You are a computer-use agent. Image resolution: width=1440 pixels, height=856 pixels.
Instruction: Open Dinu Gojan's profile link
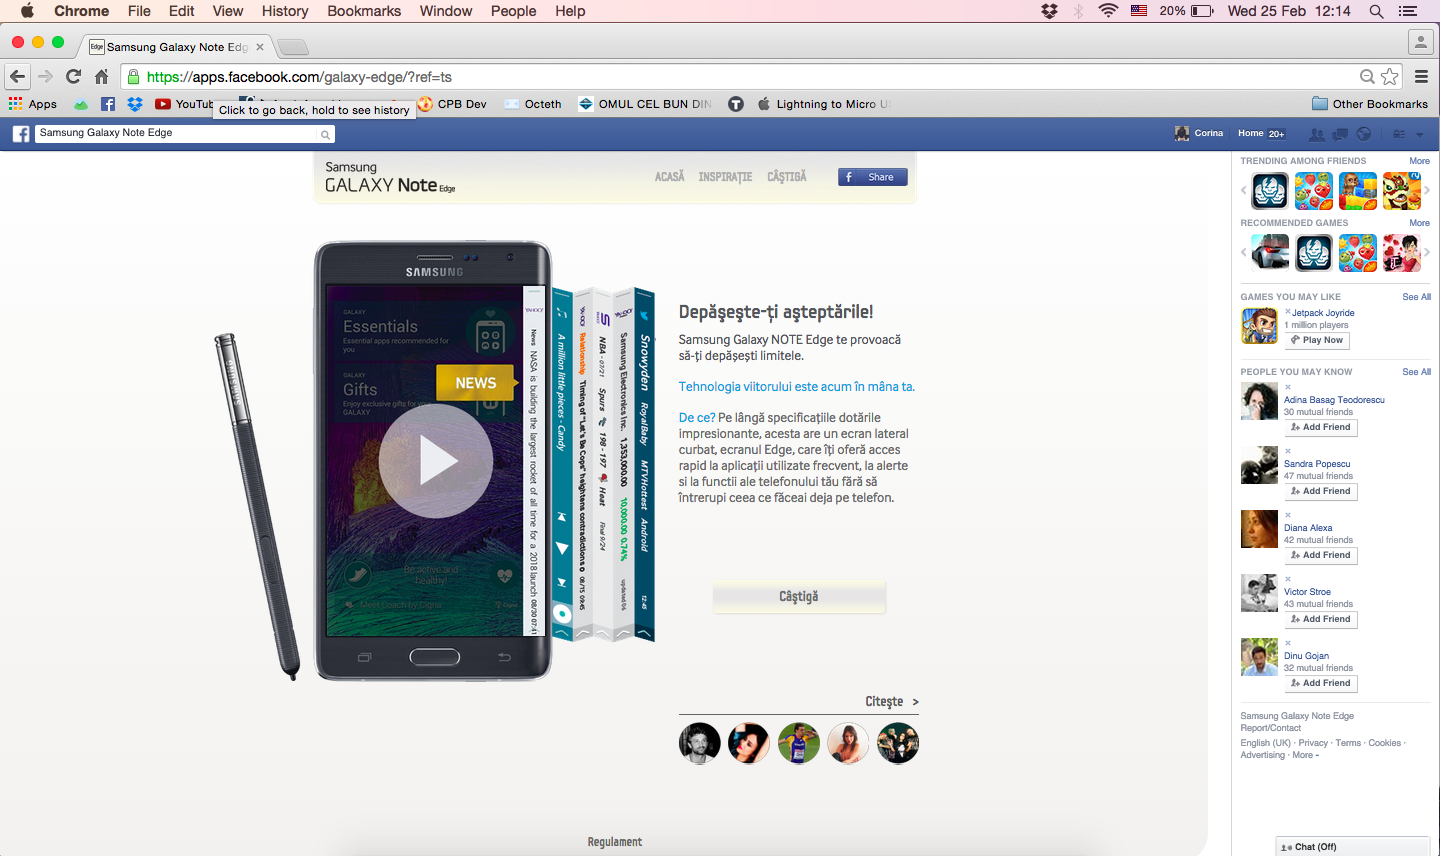1306,656
